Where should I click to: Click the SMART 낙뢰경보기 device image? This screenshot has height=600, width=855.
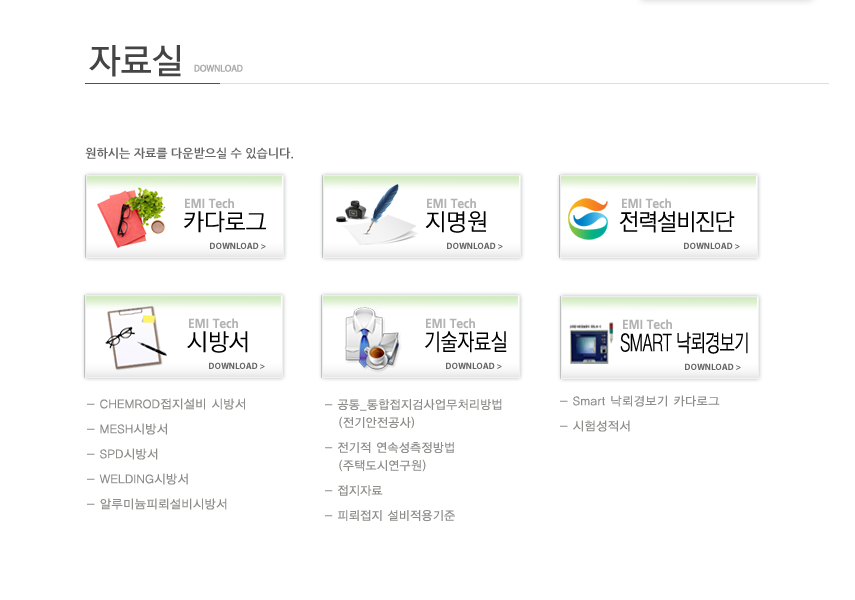591,343
